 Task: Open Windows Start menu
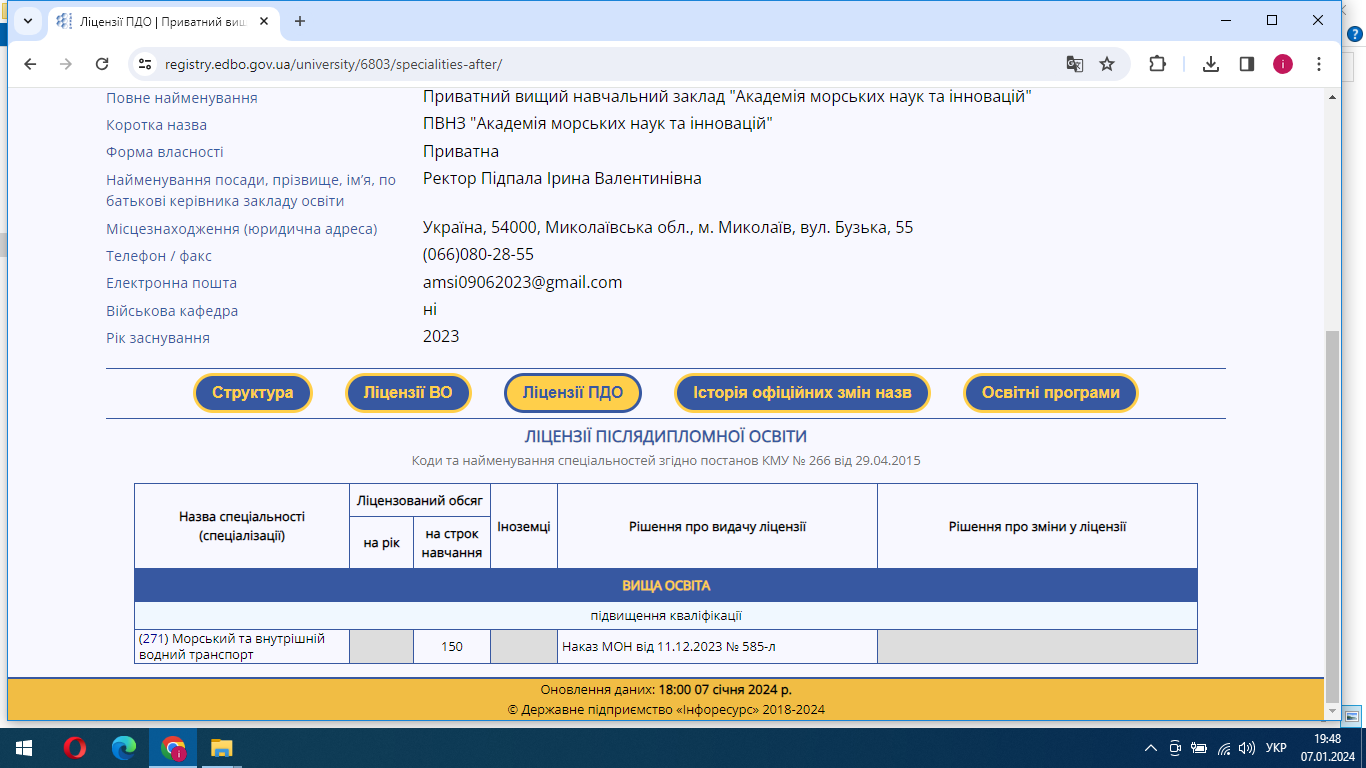(24, 748)
